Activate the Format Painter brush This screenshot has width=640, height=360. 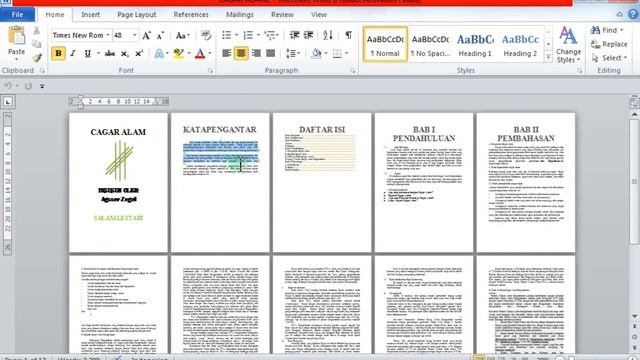(37, 58)
